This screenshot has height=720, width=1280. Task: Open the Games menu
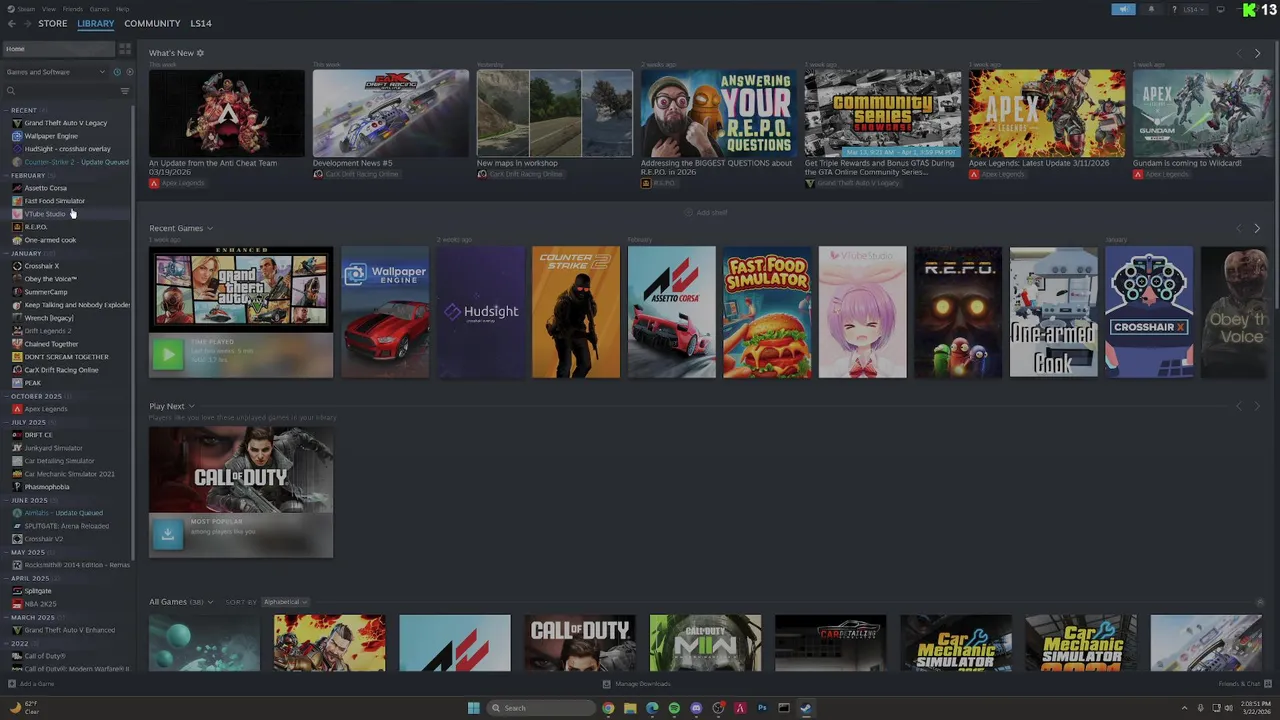coord(99,9)
